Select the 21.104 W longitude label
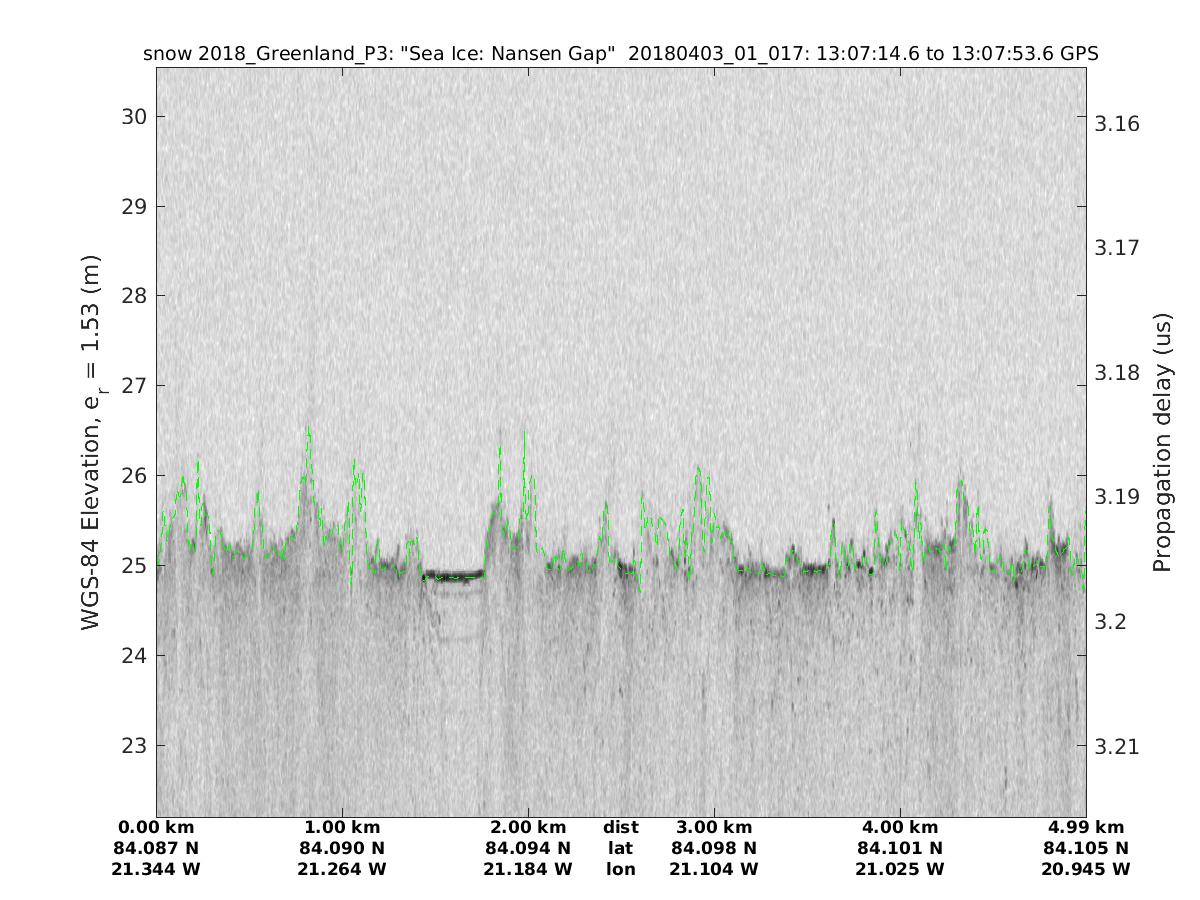 [x=714, y=870]
